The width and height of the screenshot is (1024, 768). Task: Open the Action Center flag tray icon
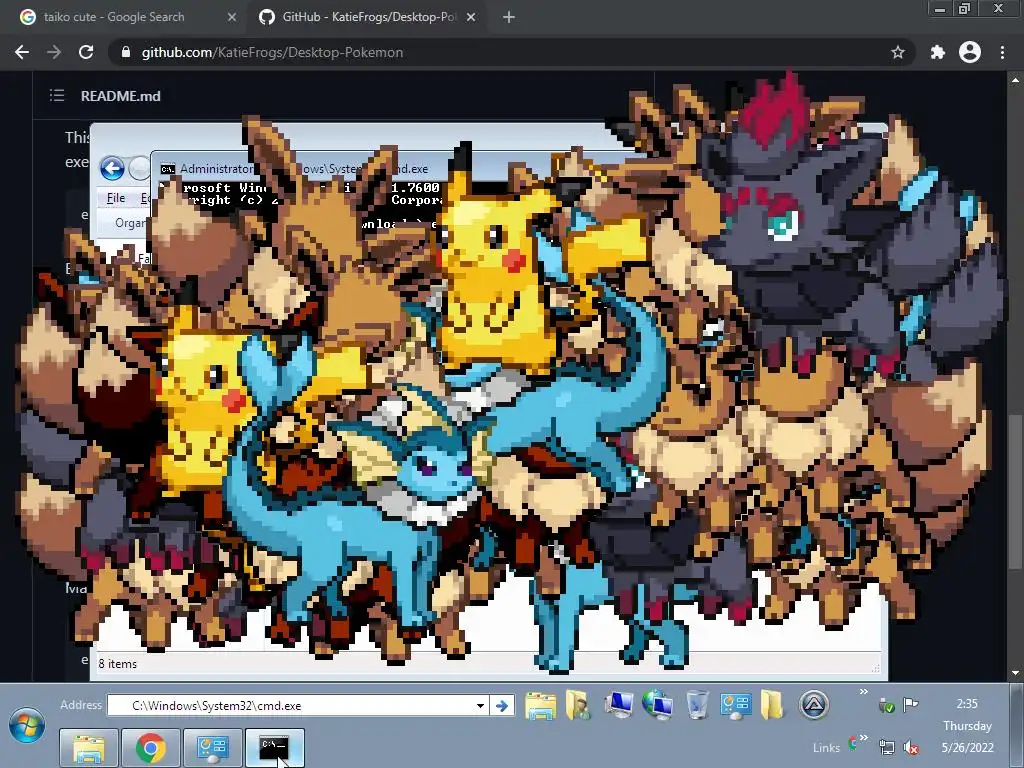(910, 704)
